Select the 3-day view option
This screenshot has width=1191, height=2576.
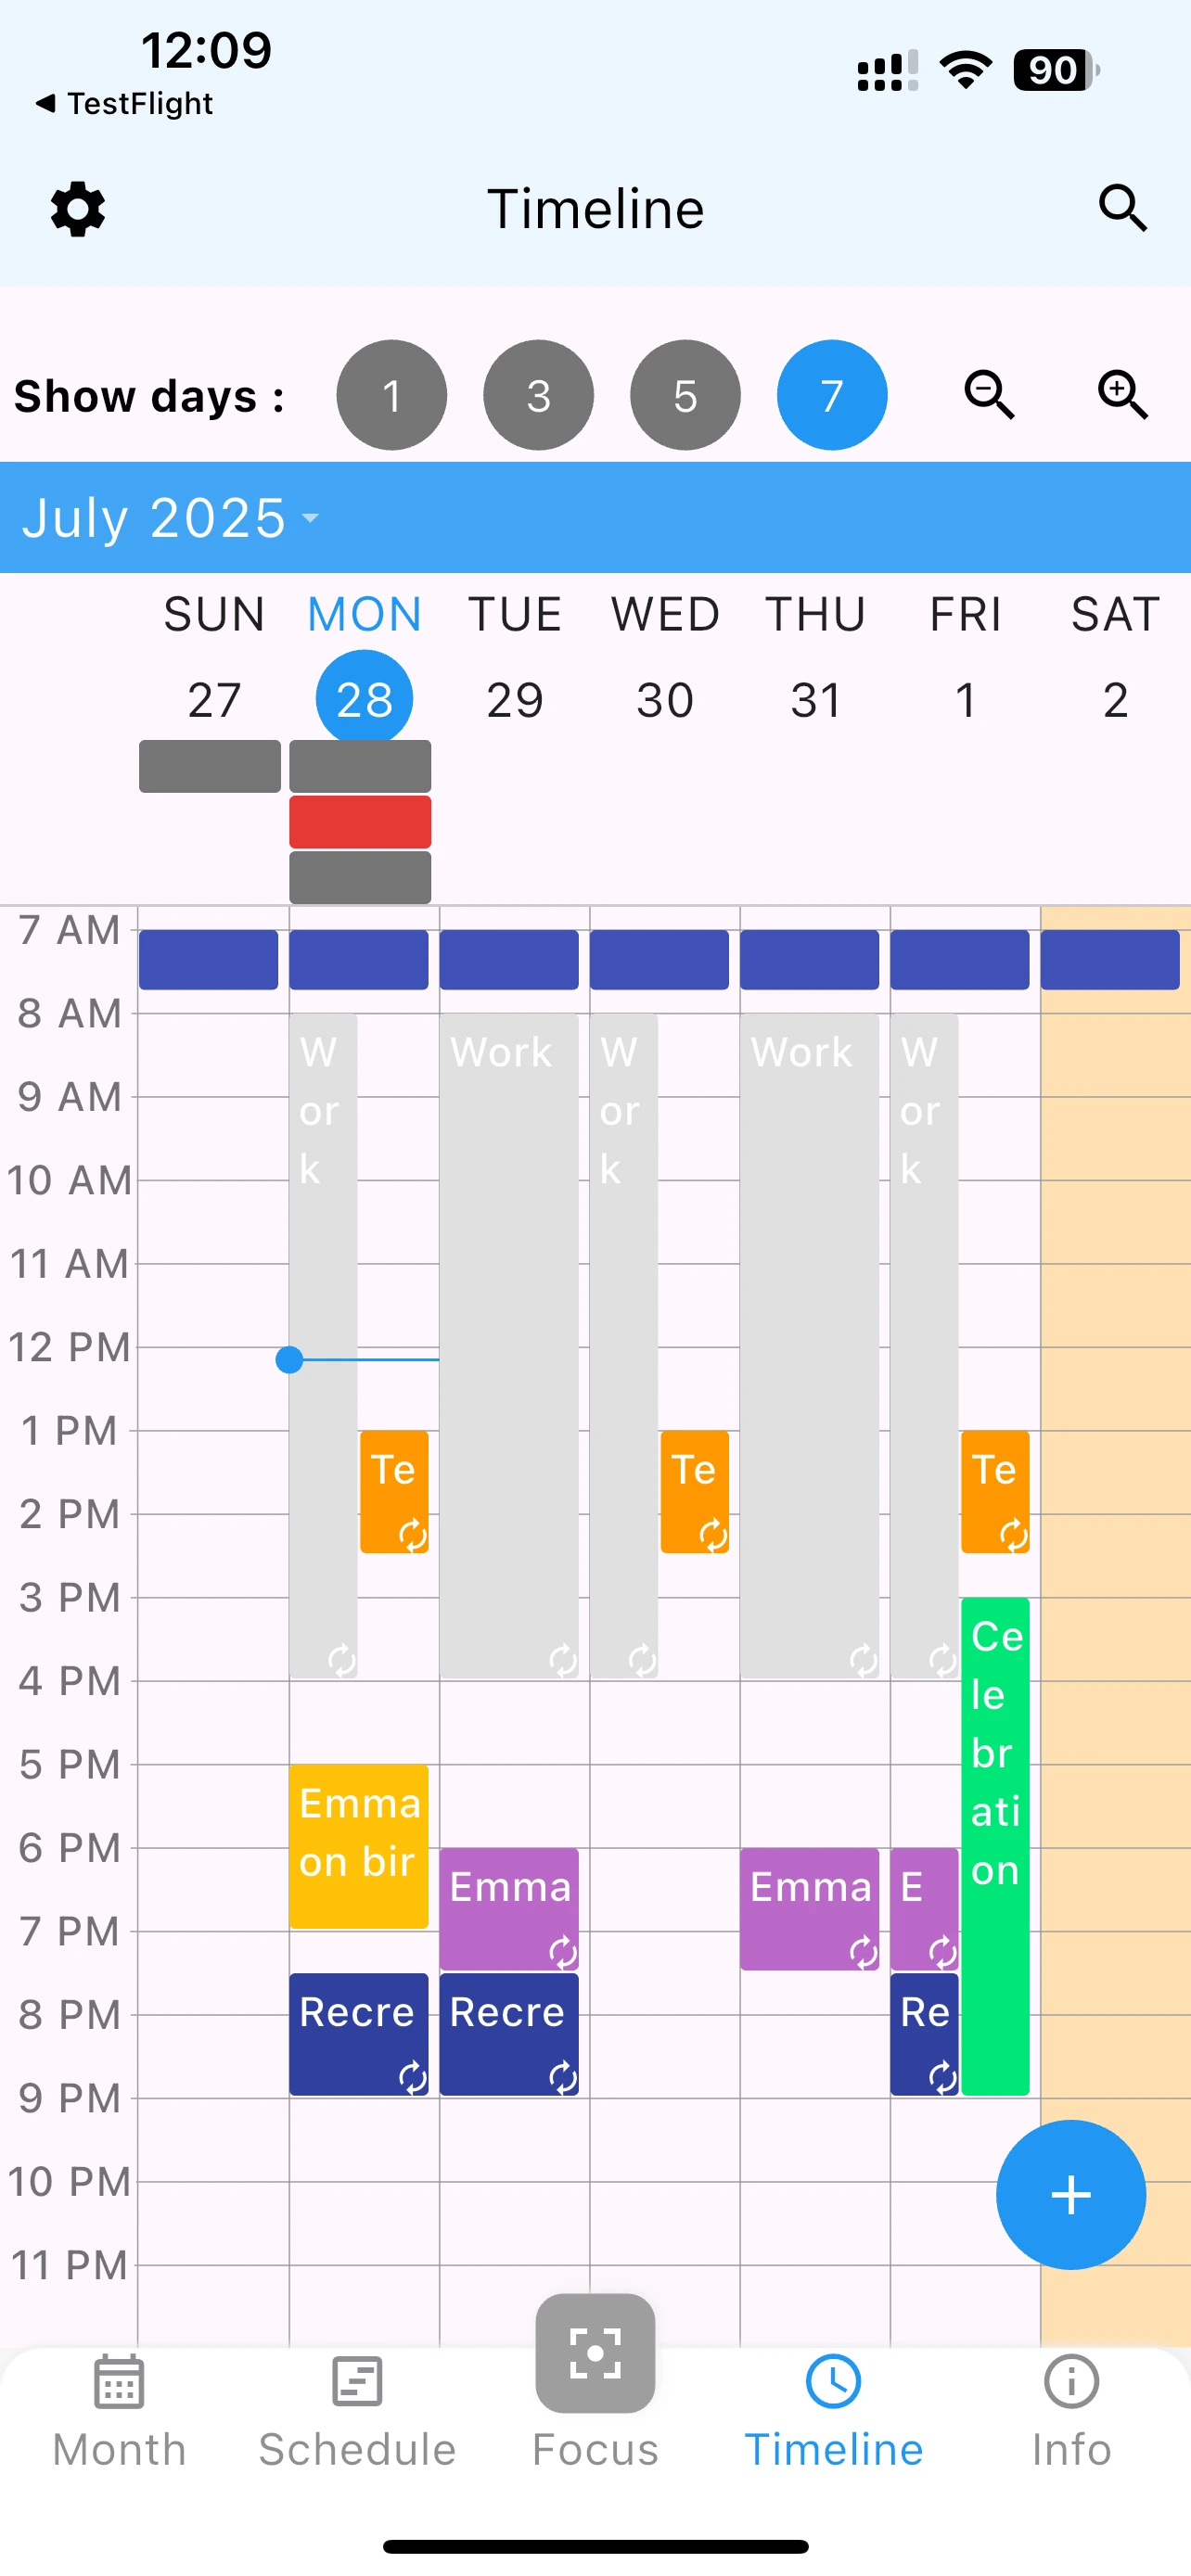click(x=539, y=395)
